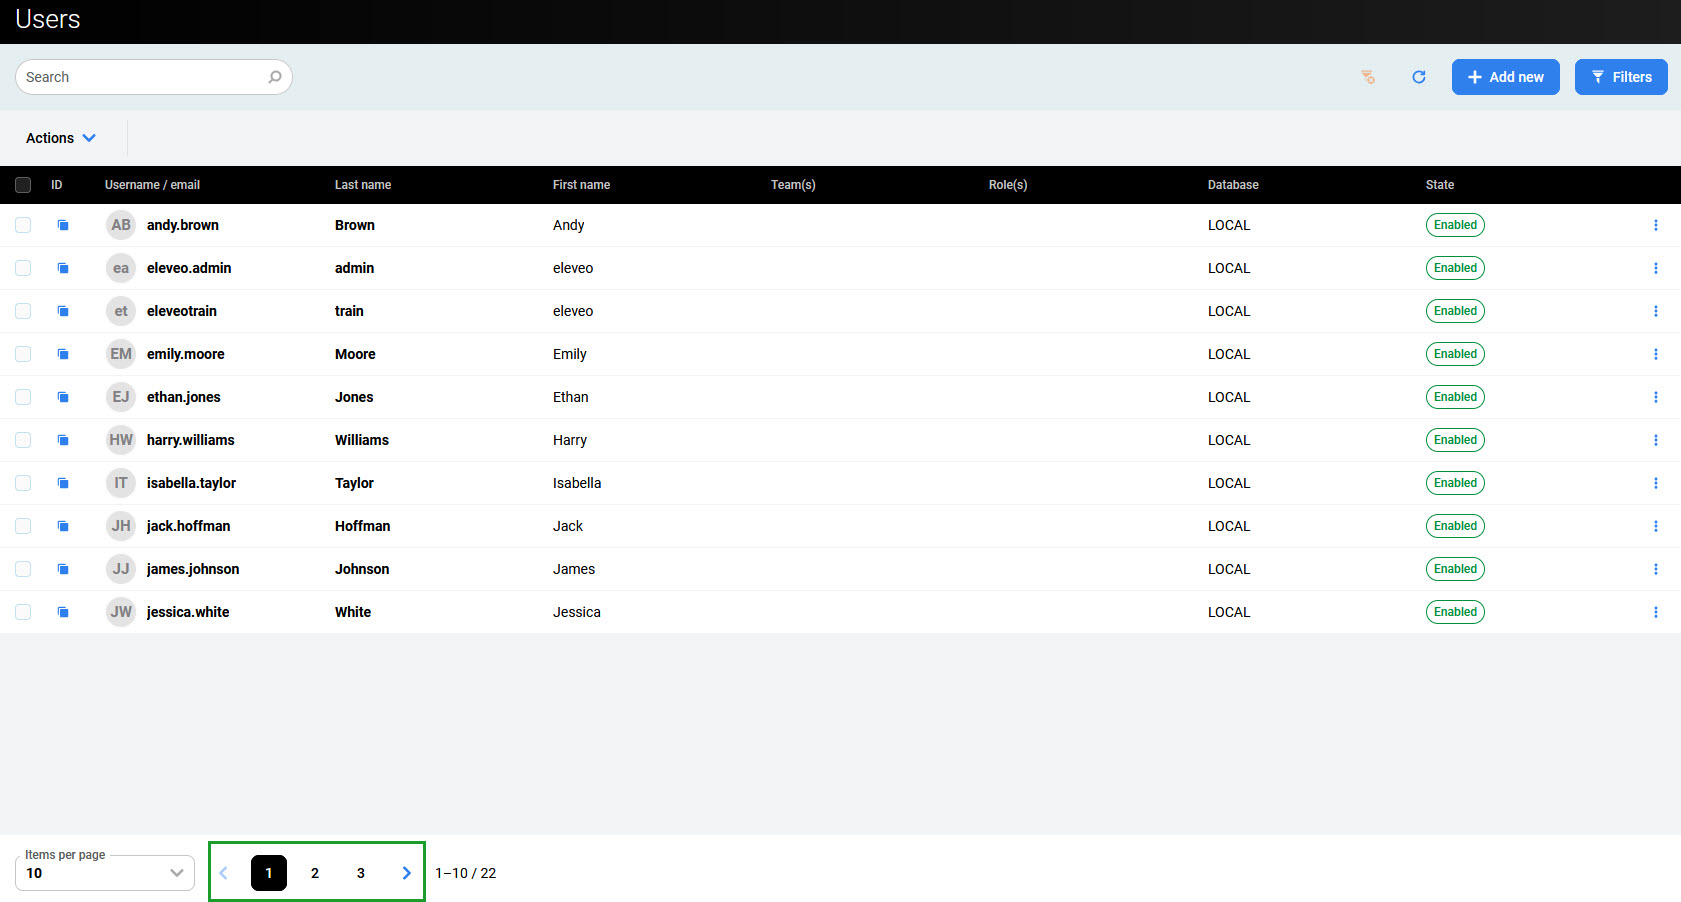
Task: Focus the Search input field
Action: [140, 77]
